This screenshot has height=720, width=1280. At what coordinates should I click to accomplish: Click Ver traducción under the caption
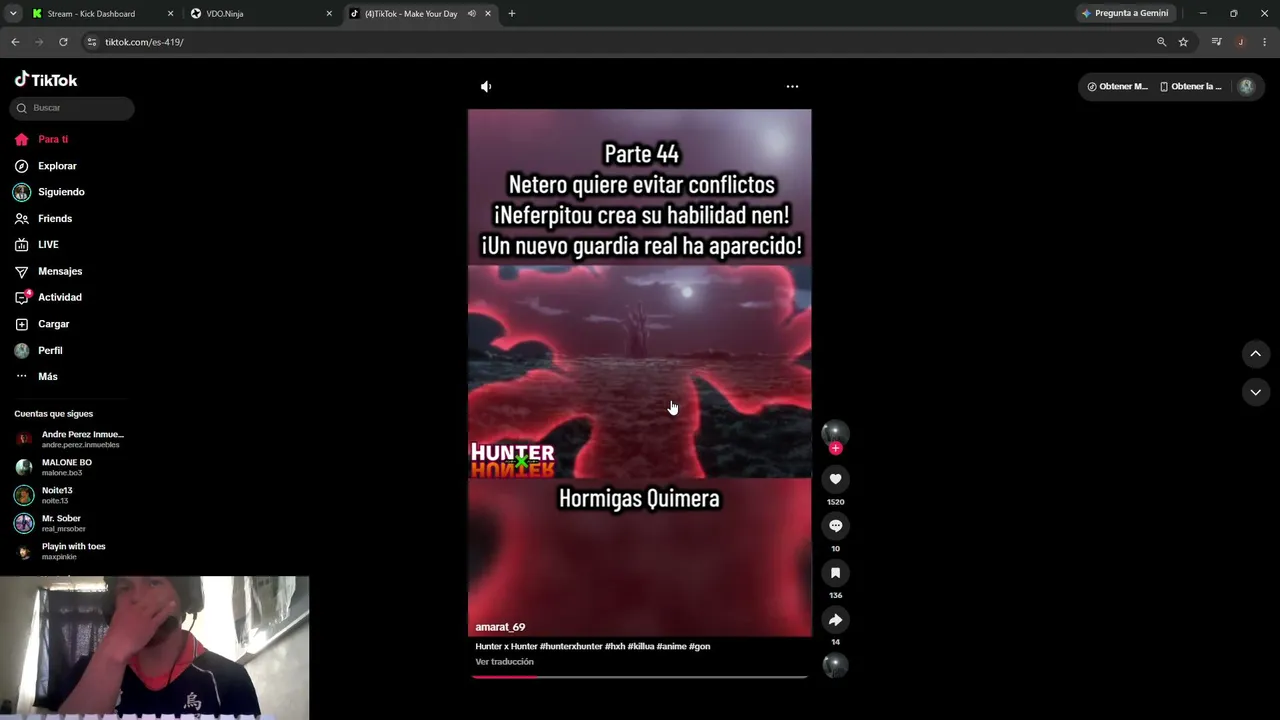(x=504, y=662)
